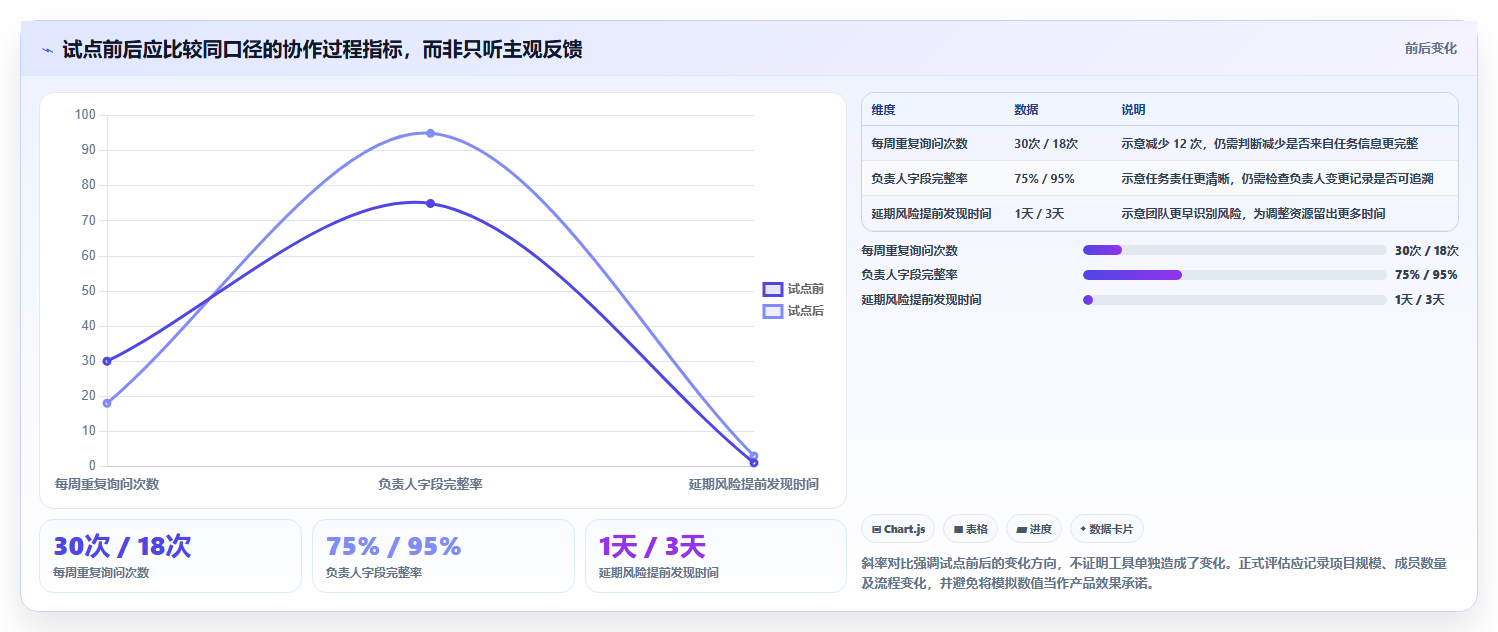
Task: Click the Chart.js chip icon
Action: 876,529
